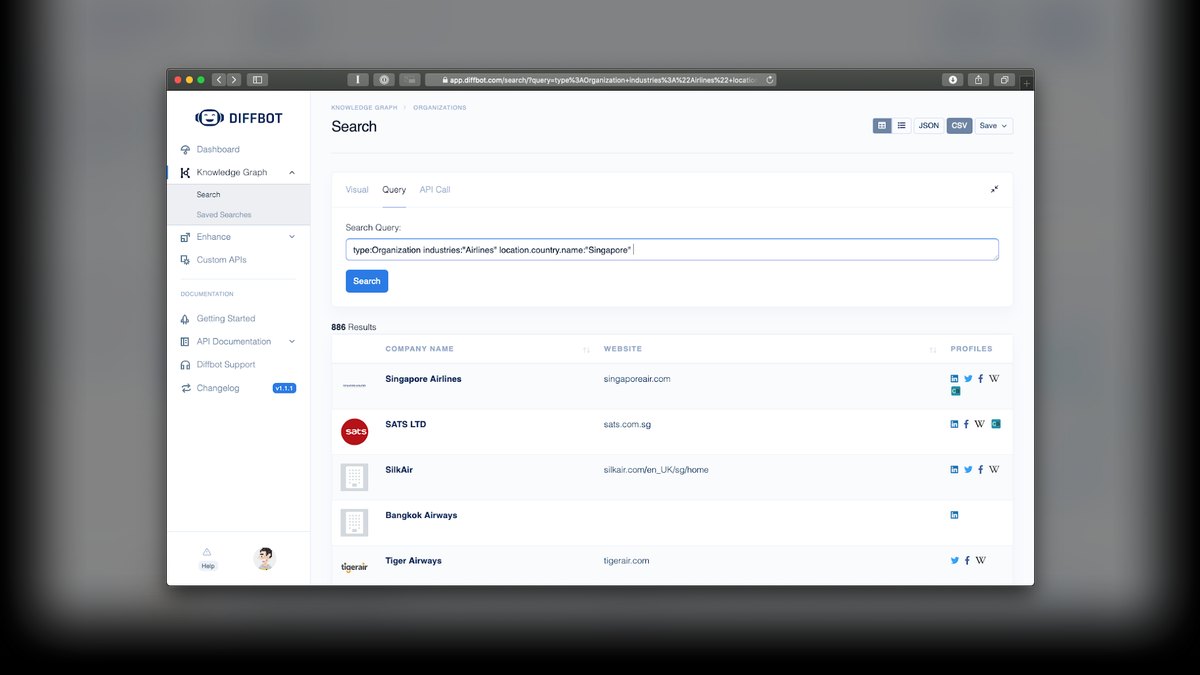The image size is (1200, 675).
Task: Open Singapore Airlines Wikipedia profile
Action: pos(994,379)
